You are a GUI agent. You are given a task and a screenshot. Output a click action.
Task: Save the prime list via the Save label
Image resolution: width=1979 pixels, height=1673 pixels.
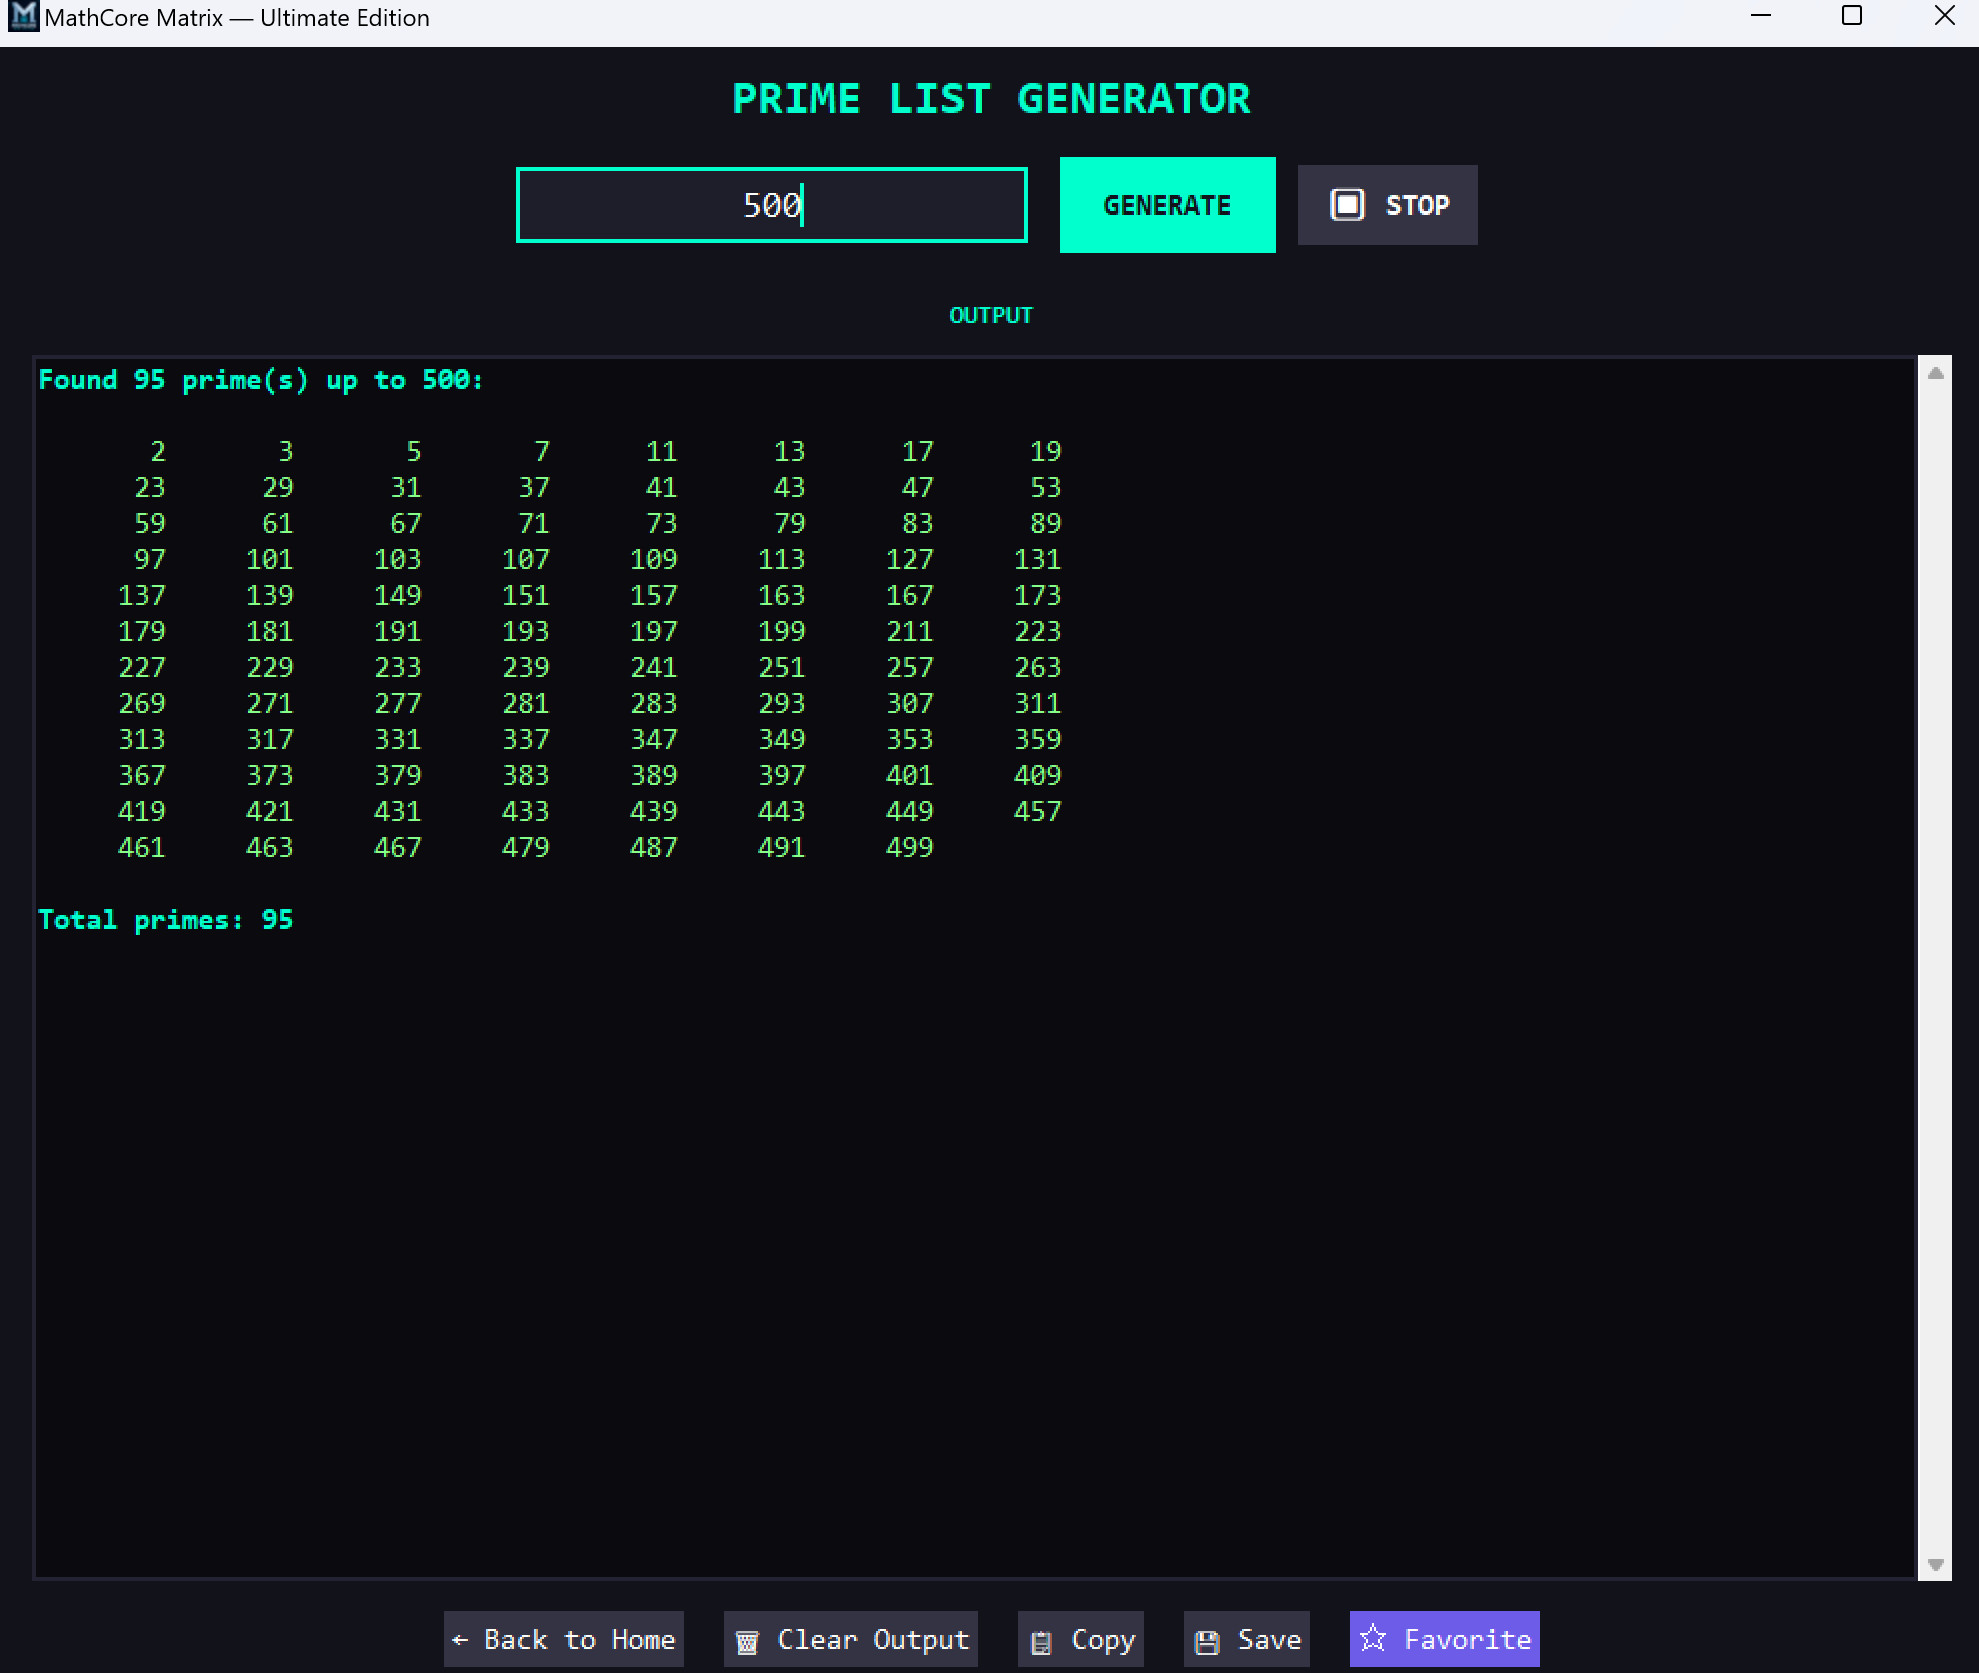[1269, 1640]
